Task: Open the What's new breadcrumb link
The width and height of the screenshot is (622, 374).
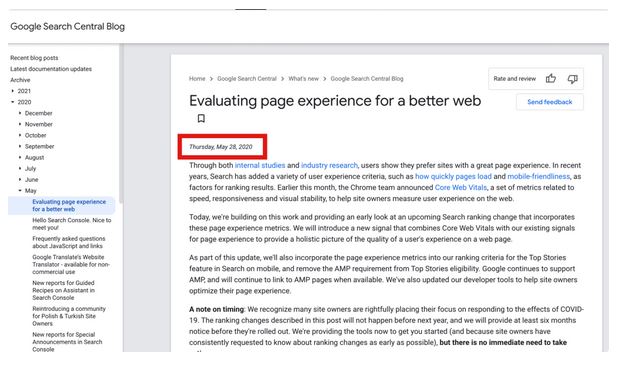Action: pyautogui.click(x=303, y=79)
